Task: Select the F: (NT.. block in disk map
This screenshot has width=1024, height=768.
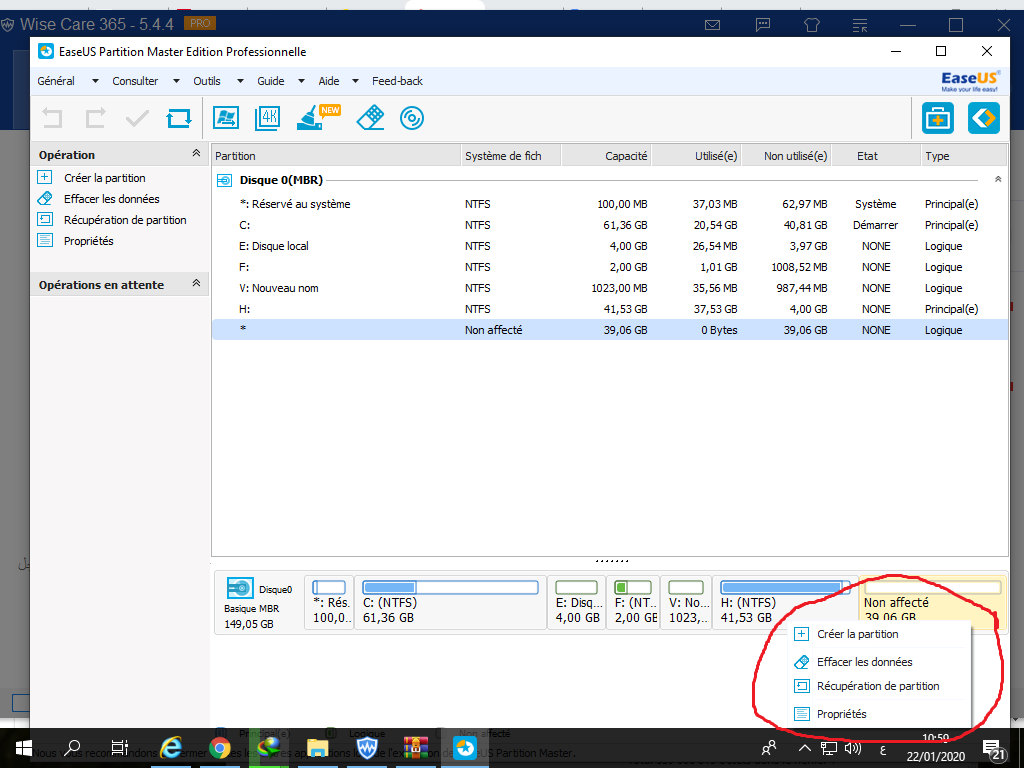Action: pos(633,602)
